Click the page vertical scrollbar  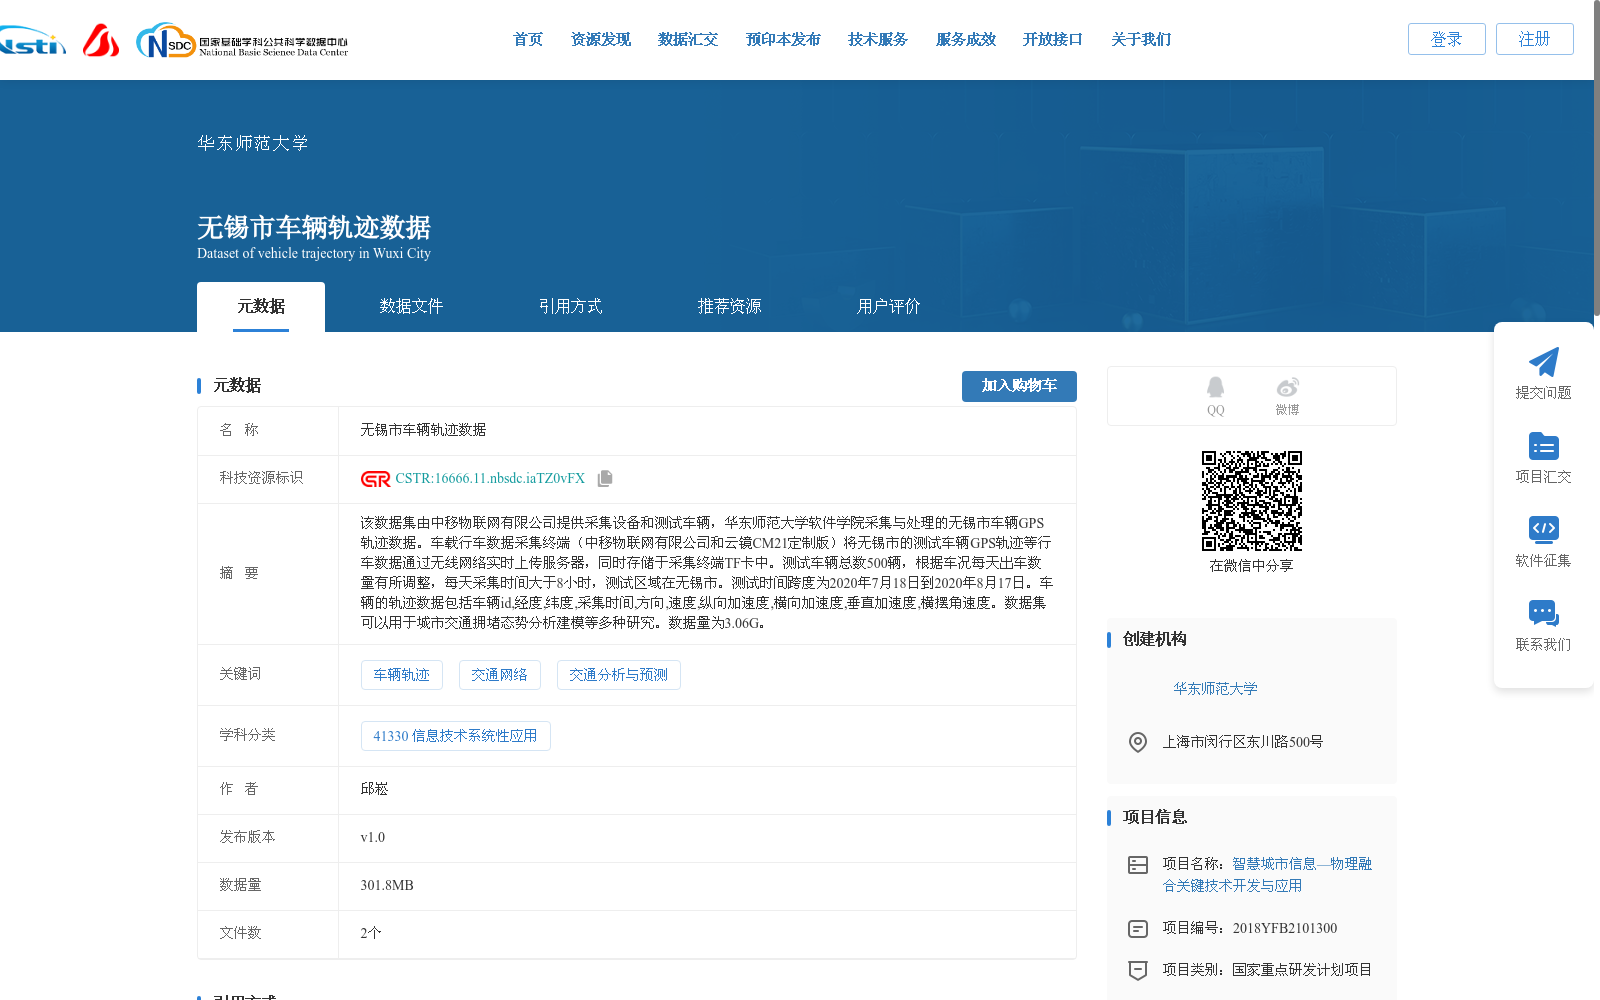pyautogui.click(x=1596, y=160)
